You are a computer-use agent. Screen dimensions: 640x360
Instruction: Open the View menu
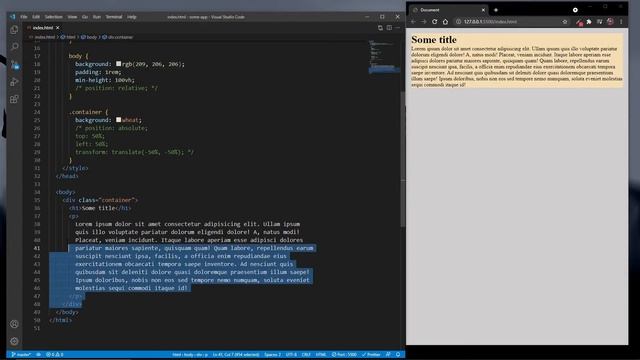[72, 17]
